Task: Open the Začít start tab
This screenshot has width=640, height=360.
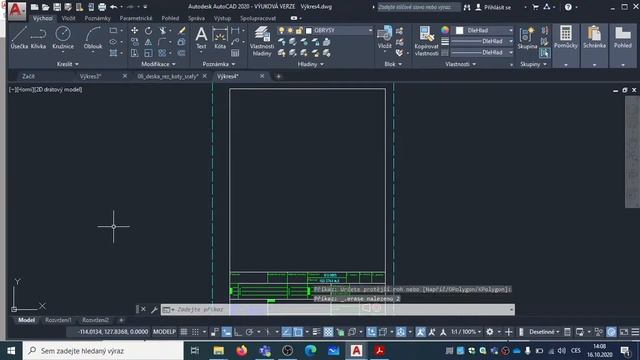Action: 29,76
